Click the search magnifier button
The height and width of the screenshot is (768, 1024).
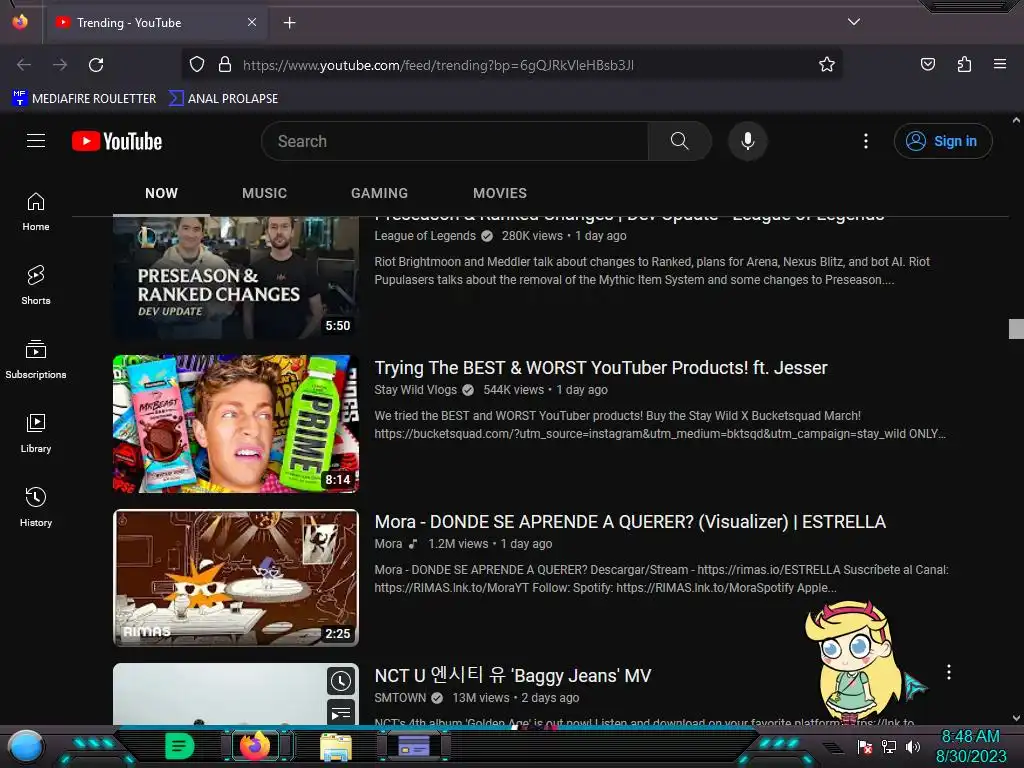coord(679,141)
